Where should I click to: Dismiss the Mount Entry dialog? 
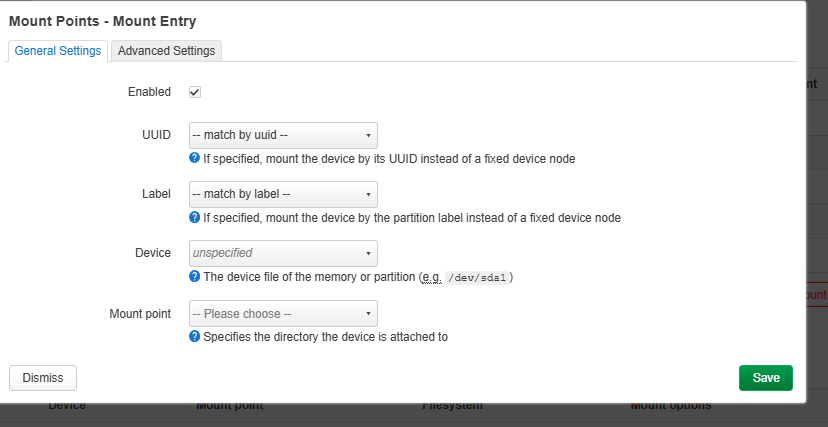(43, 378)
